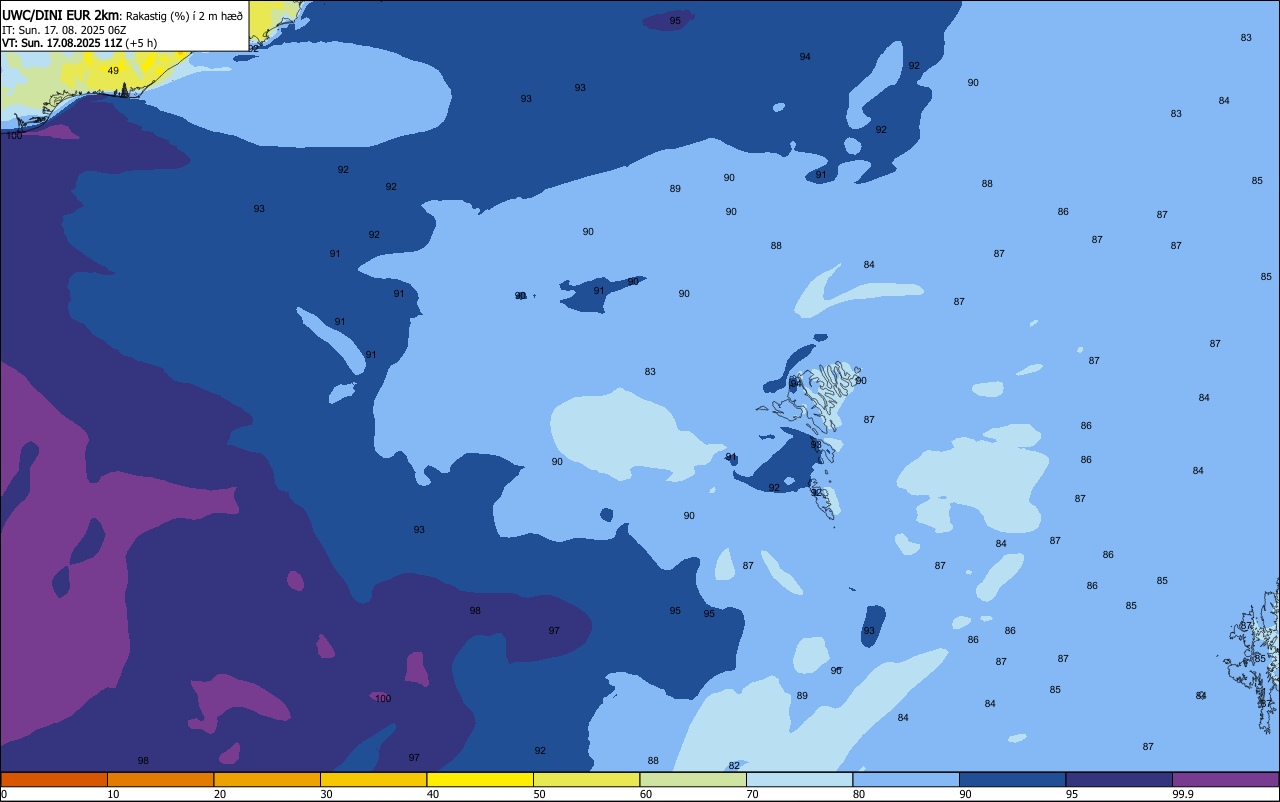Select the amber 20–30 legend color box
This screenshot has height=802, width=1280.
267,779
